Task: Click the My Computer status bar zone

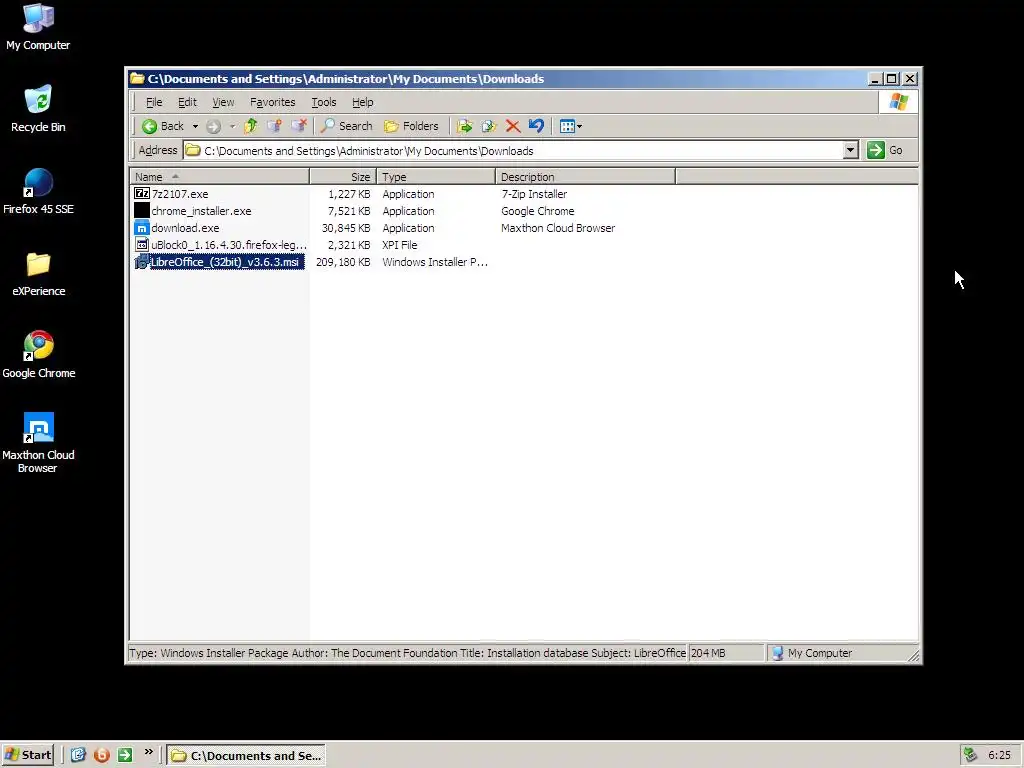Action: [x=842, y=653]
